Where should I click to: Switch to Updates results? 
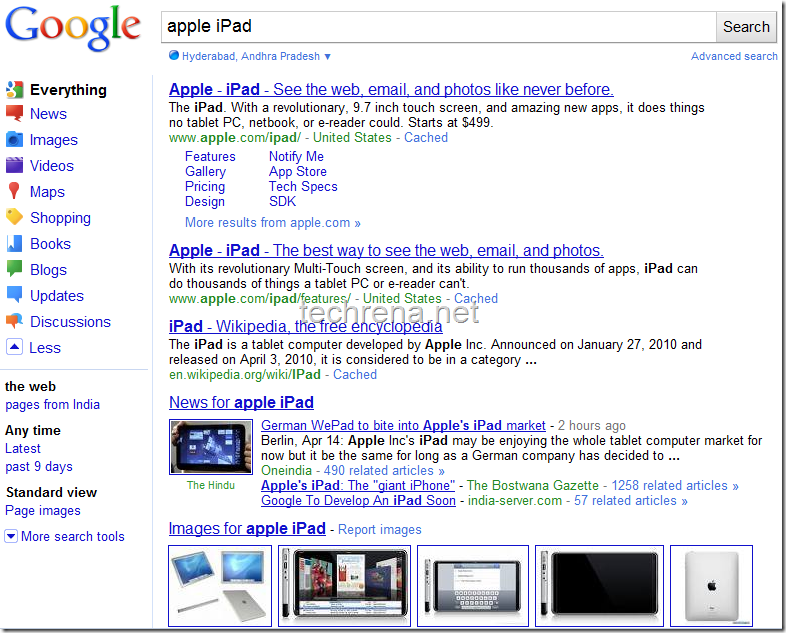57,296
